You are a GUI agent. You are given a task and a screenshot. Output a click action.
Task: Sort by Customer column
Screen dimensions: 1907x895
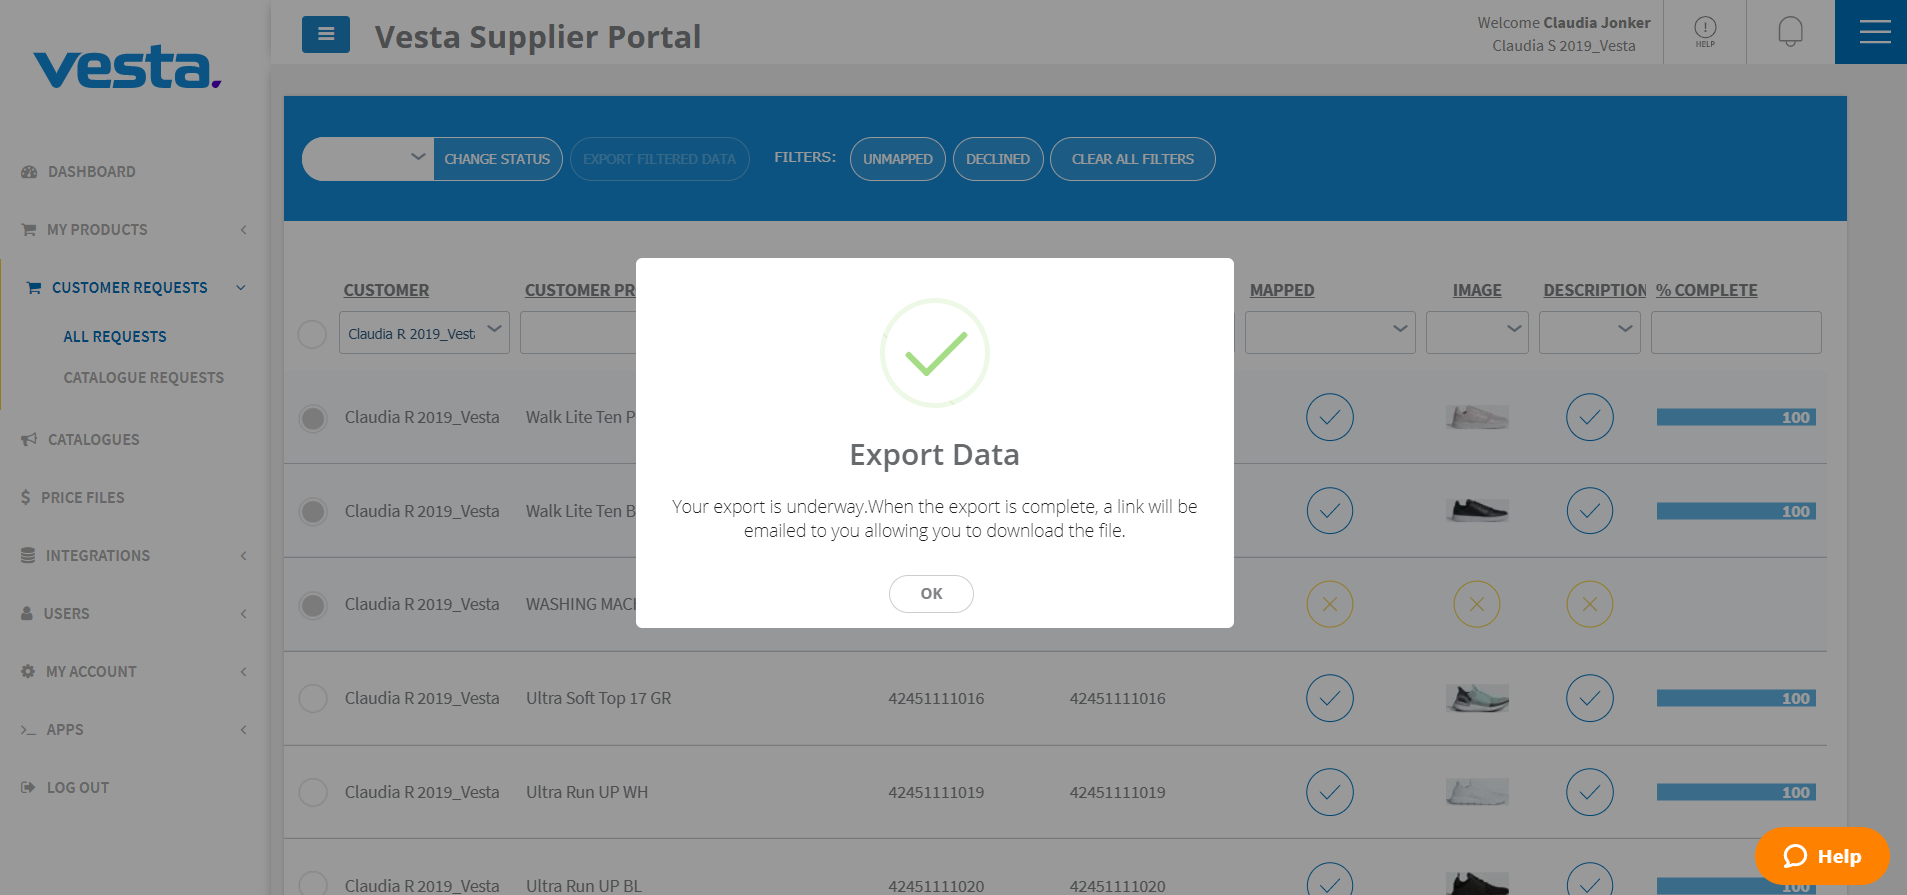pyautogui.click(x=386, y=290)
